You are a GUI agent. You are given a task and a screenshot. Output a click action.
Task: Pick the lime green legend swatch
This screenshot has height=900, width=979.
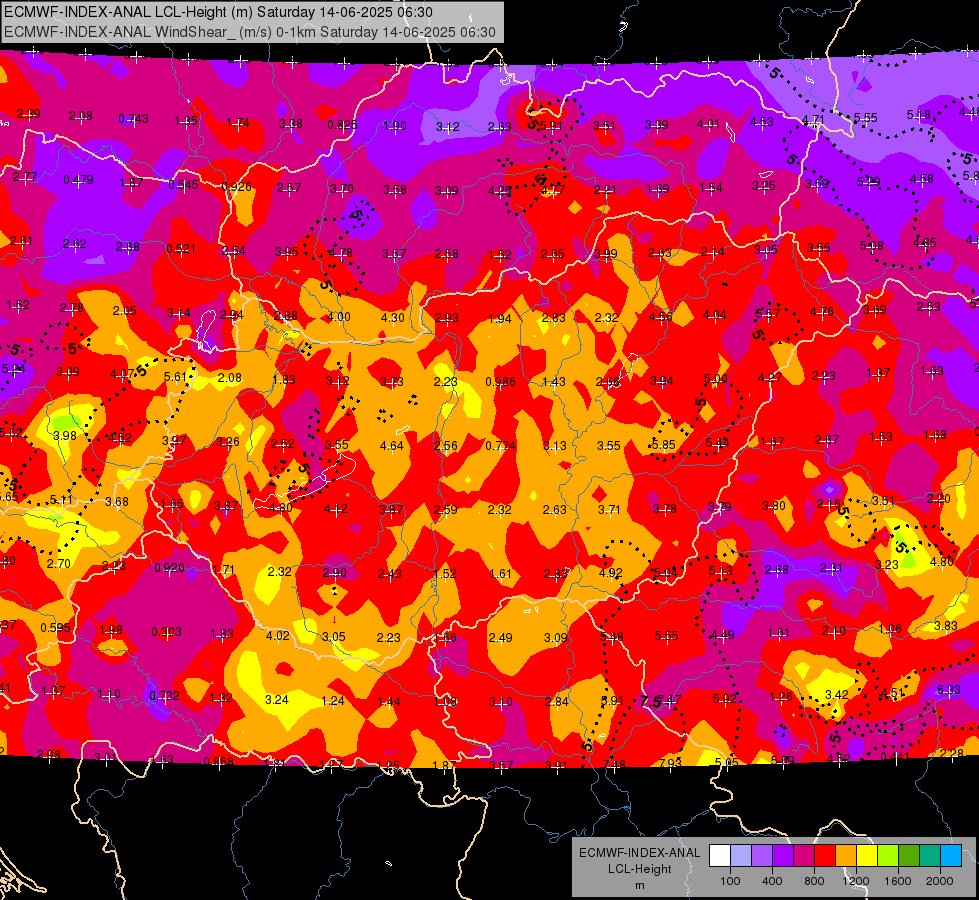888,856
